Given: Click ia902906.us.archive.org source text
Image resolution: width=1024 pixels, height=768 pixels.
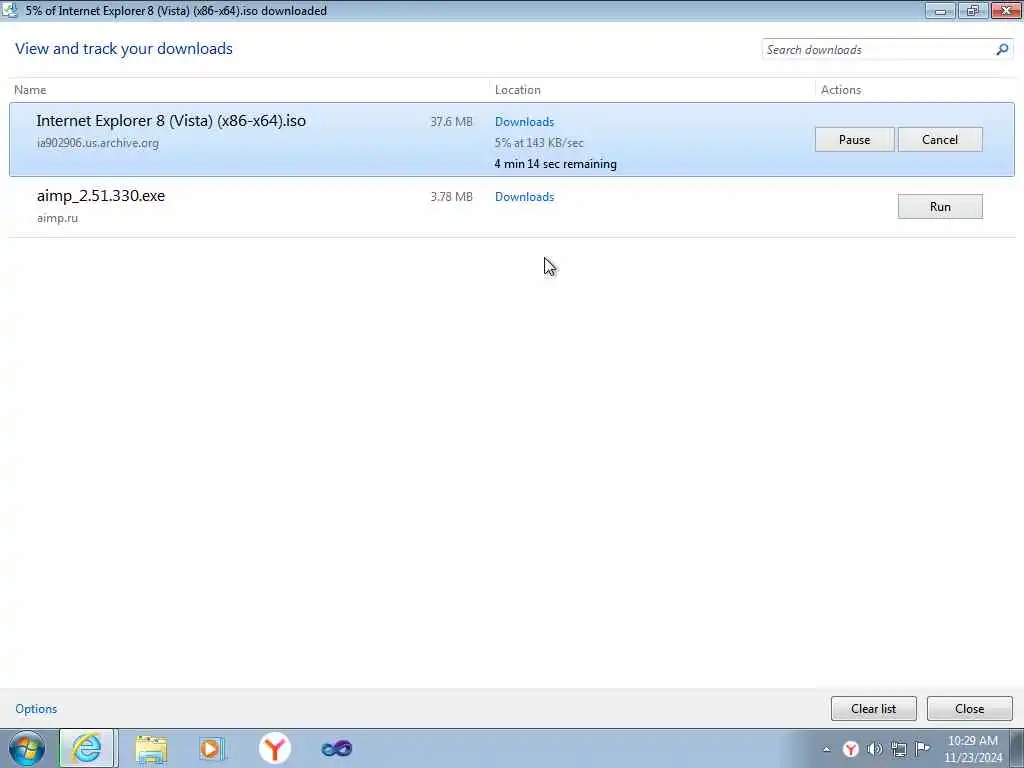Looking at the screenshot, I should (98, 143).
